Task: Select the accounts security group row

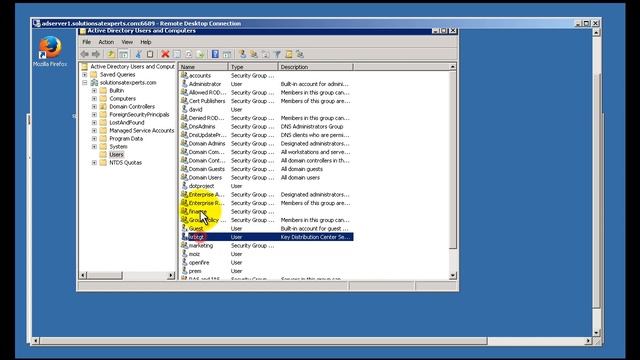Action: (266, 76)
